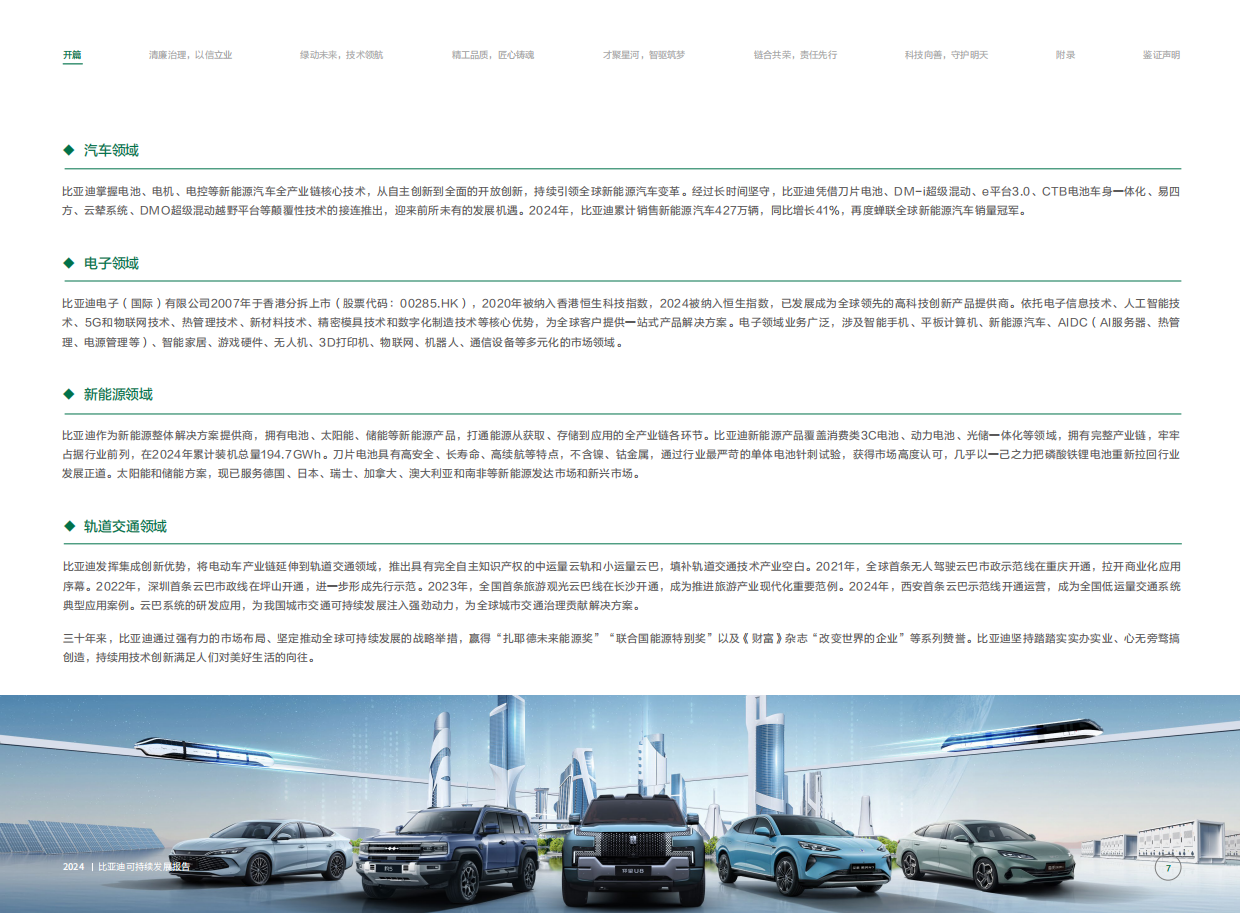This screenshot has width=1240, height=913.
Task: Open the 附录 tab
Action: click(x=1065, y=55)
